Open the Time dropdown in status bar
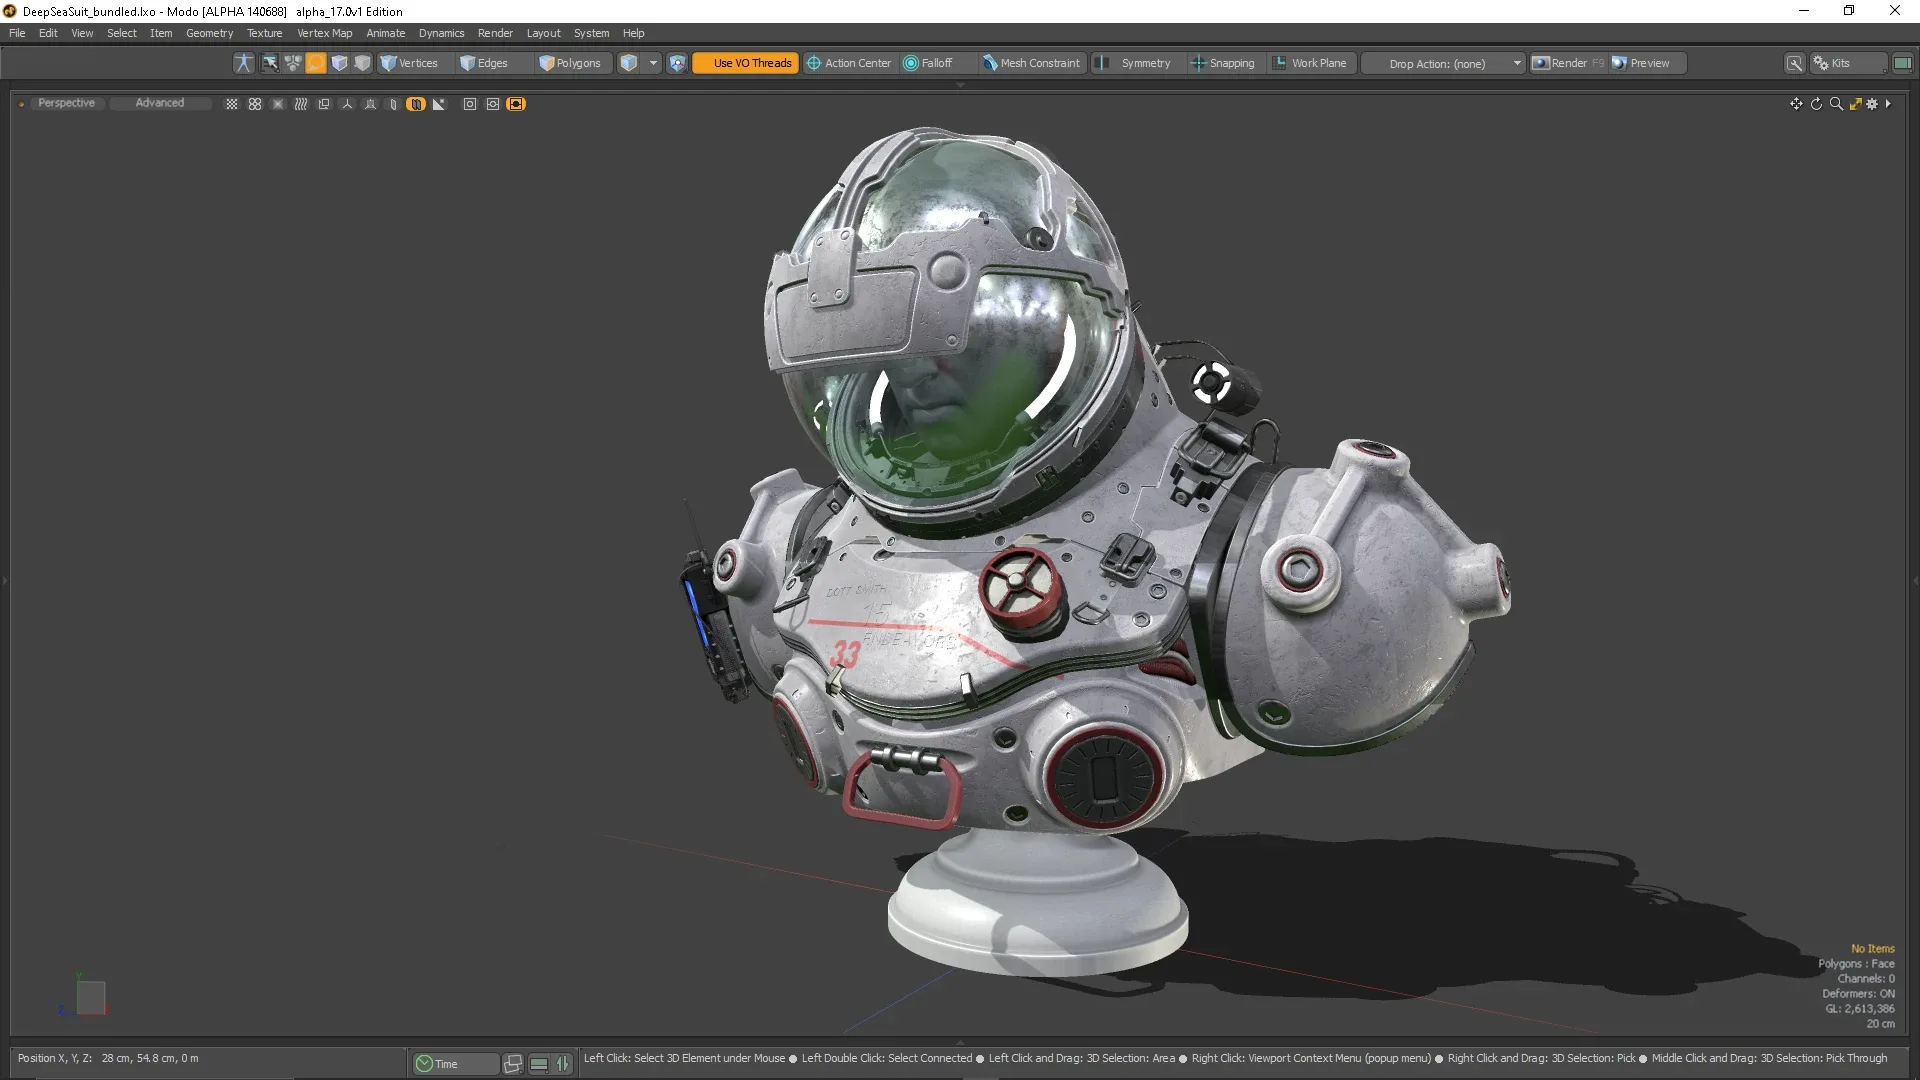Viewport: 1920px width, 1080px height. point(455,1064)
